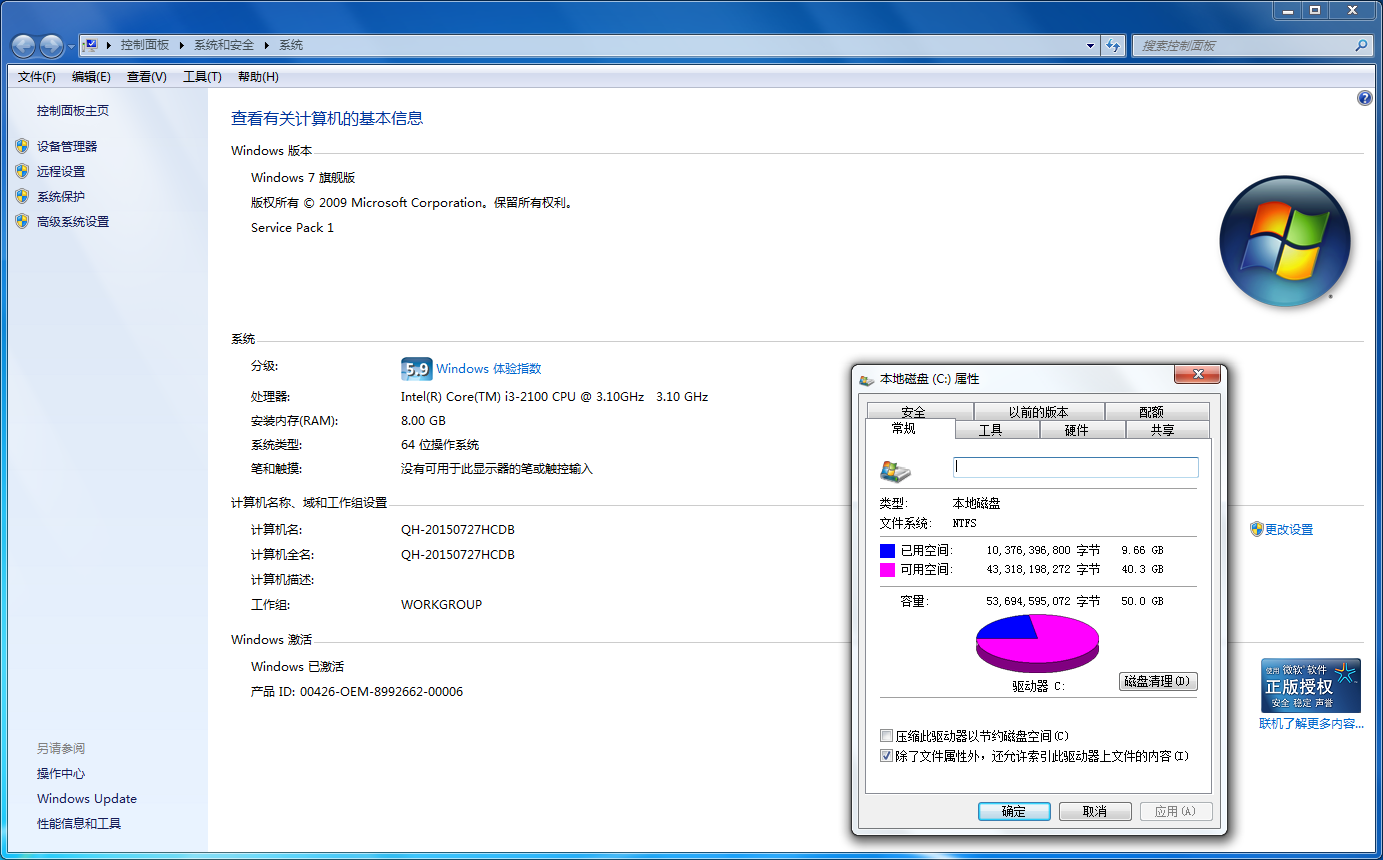This screenshot has height=860, width=1383.
Task: Click the blue 已用空间 color swatch
Action: 887,550
